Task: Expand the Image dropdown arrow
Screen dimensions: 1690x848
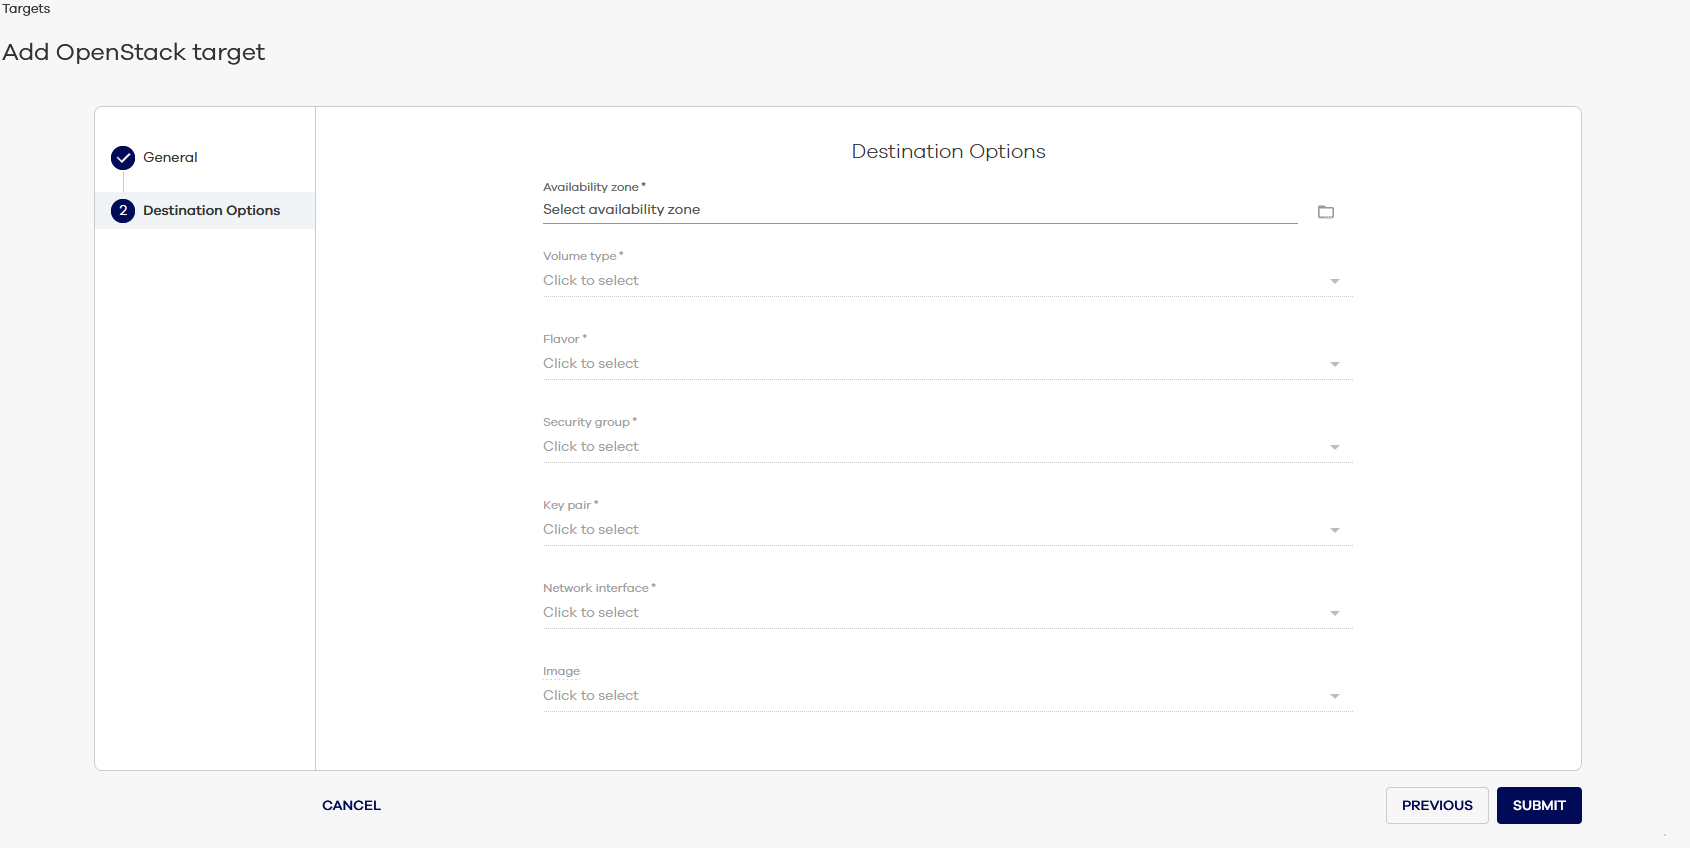Action: point(1334,697)
